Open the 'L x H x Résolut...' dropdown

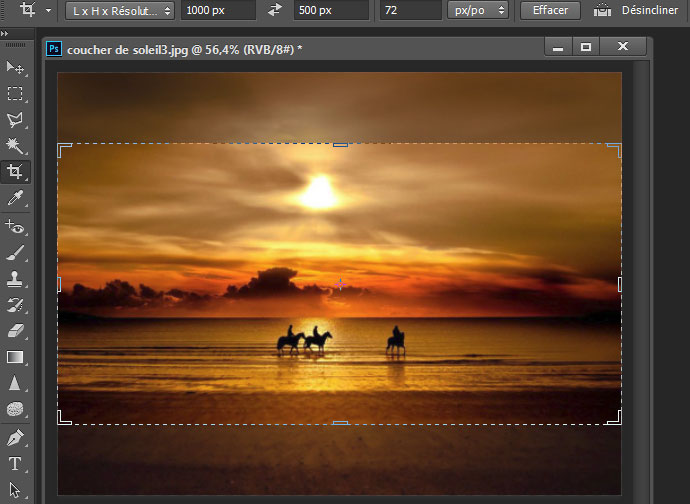[120, 10]
